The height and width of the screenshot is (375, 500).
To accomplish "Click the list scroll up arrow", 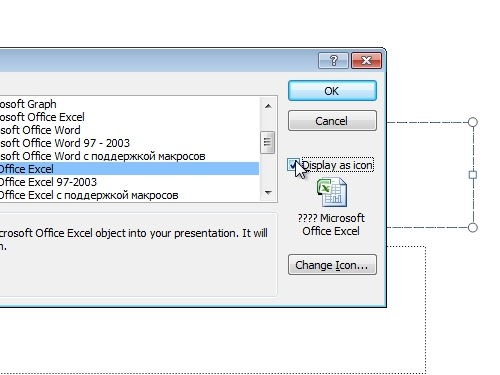I will point(268,106).
